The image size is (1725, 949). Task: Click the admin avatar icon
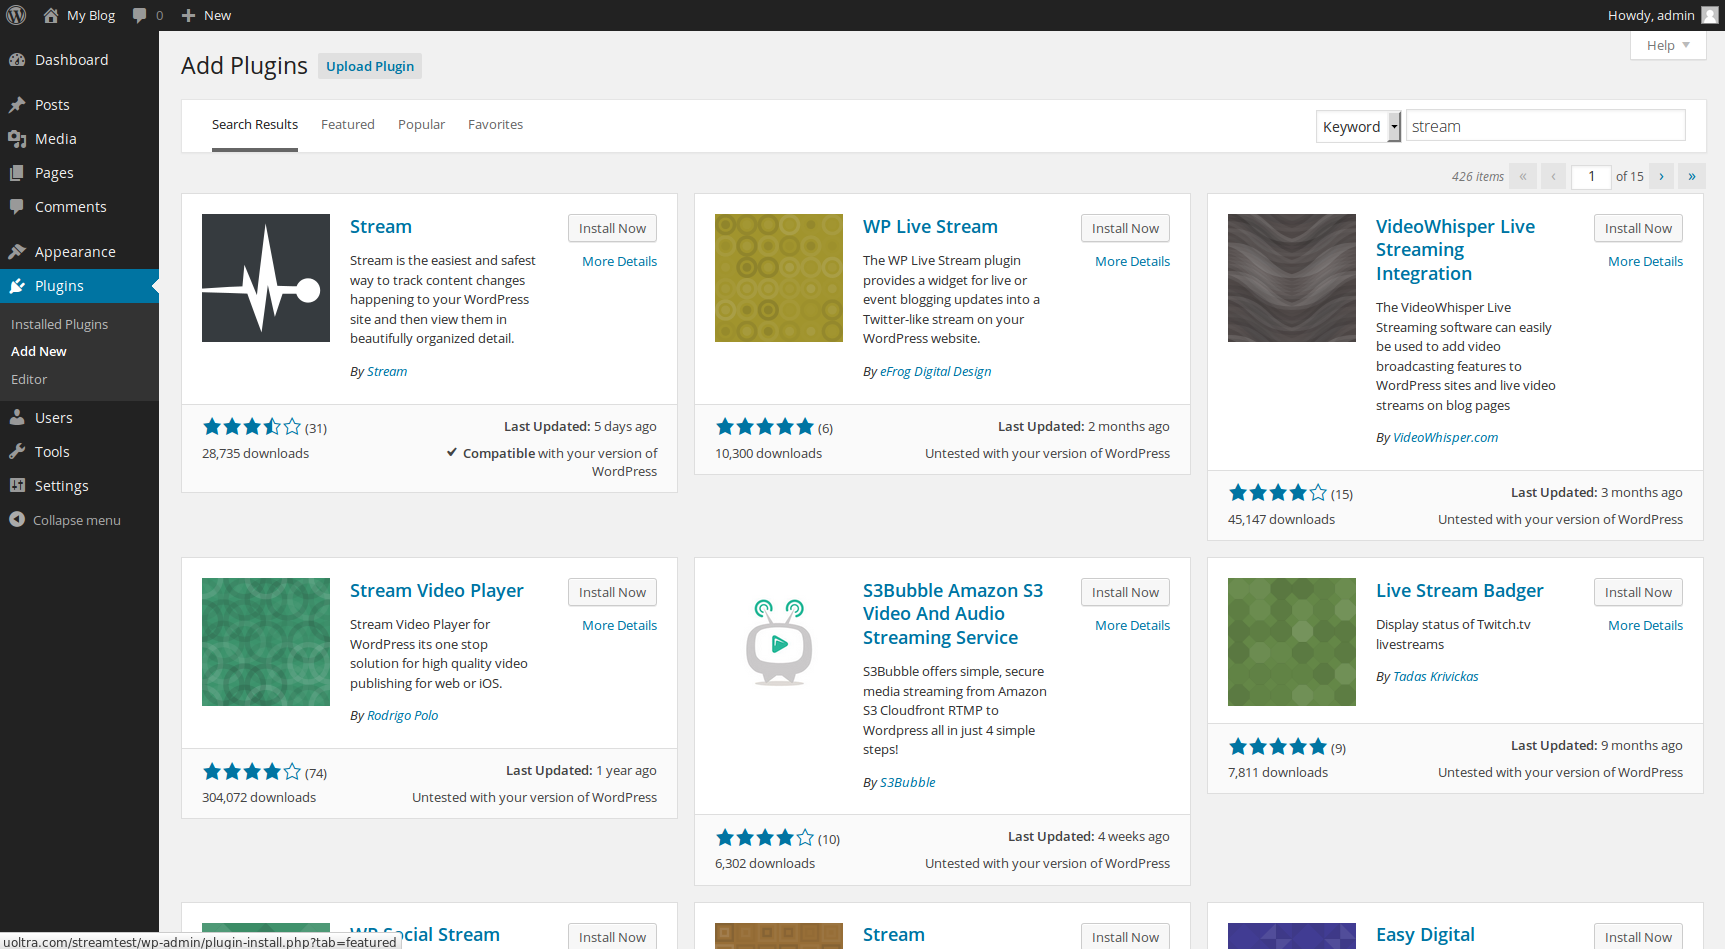point(1710,15)
